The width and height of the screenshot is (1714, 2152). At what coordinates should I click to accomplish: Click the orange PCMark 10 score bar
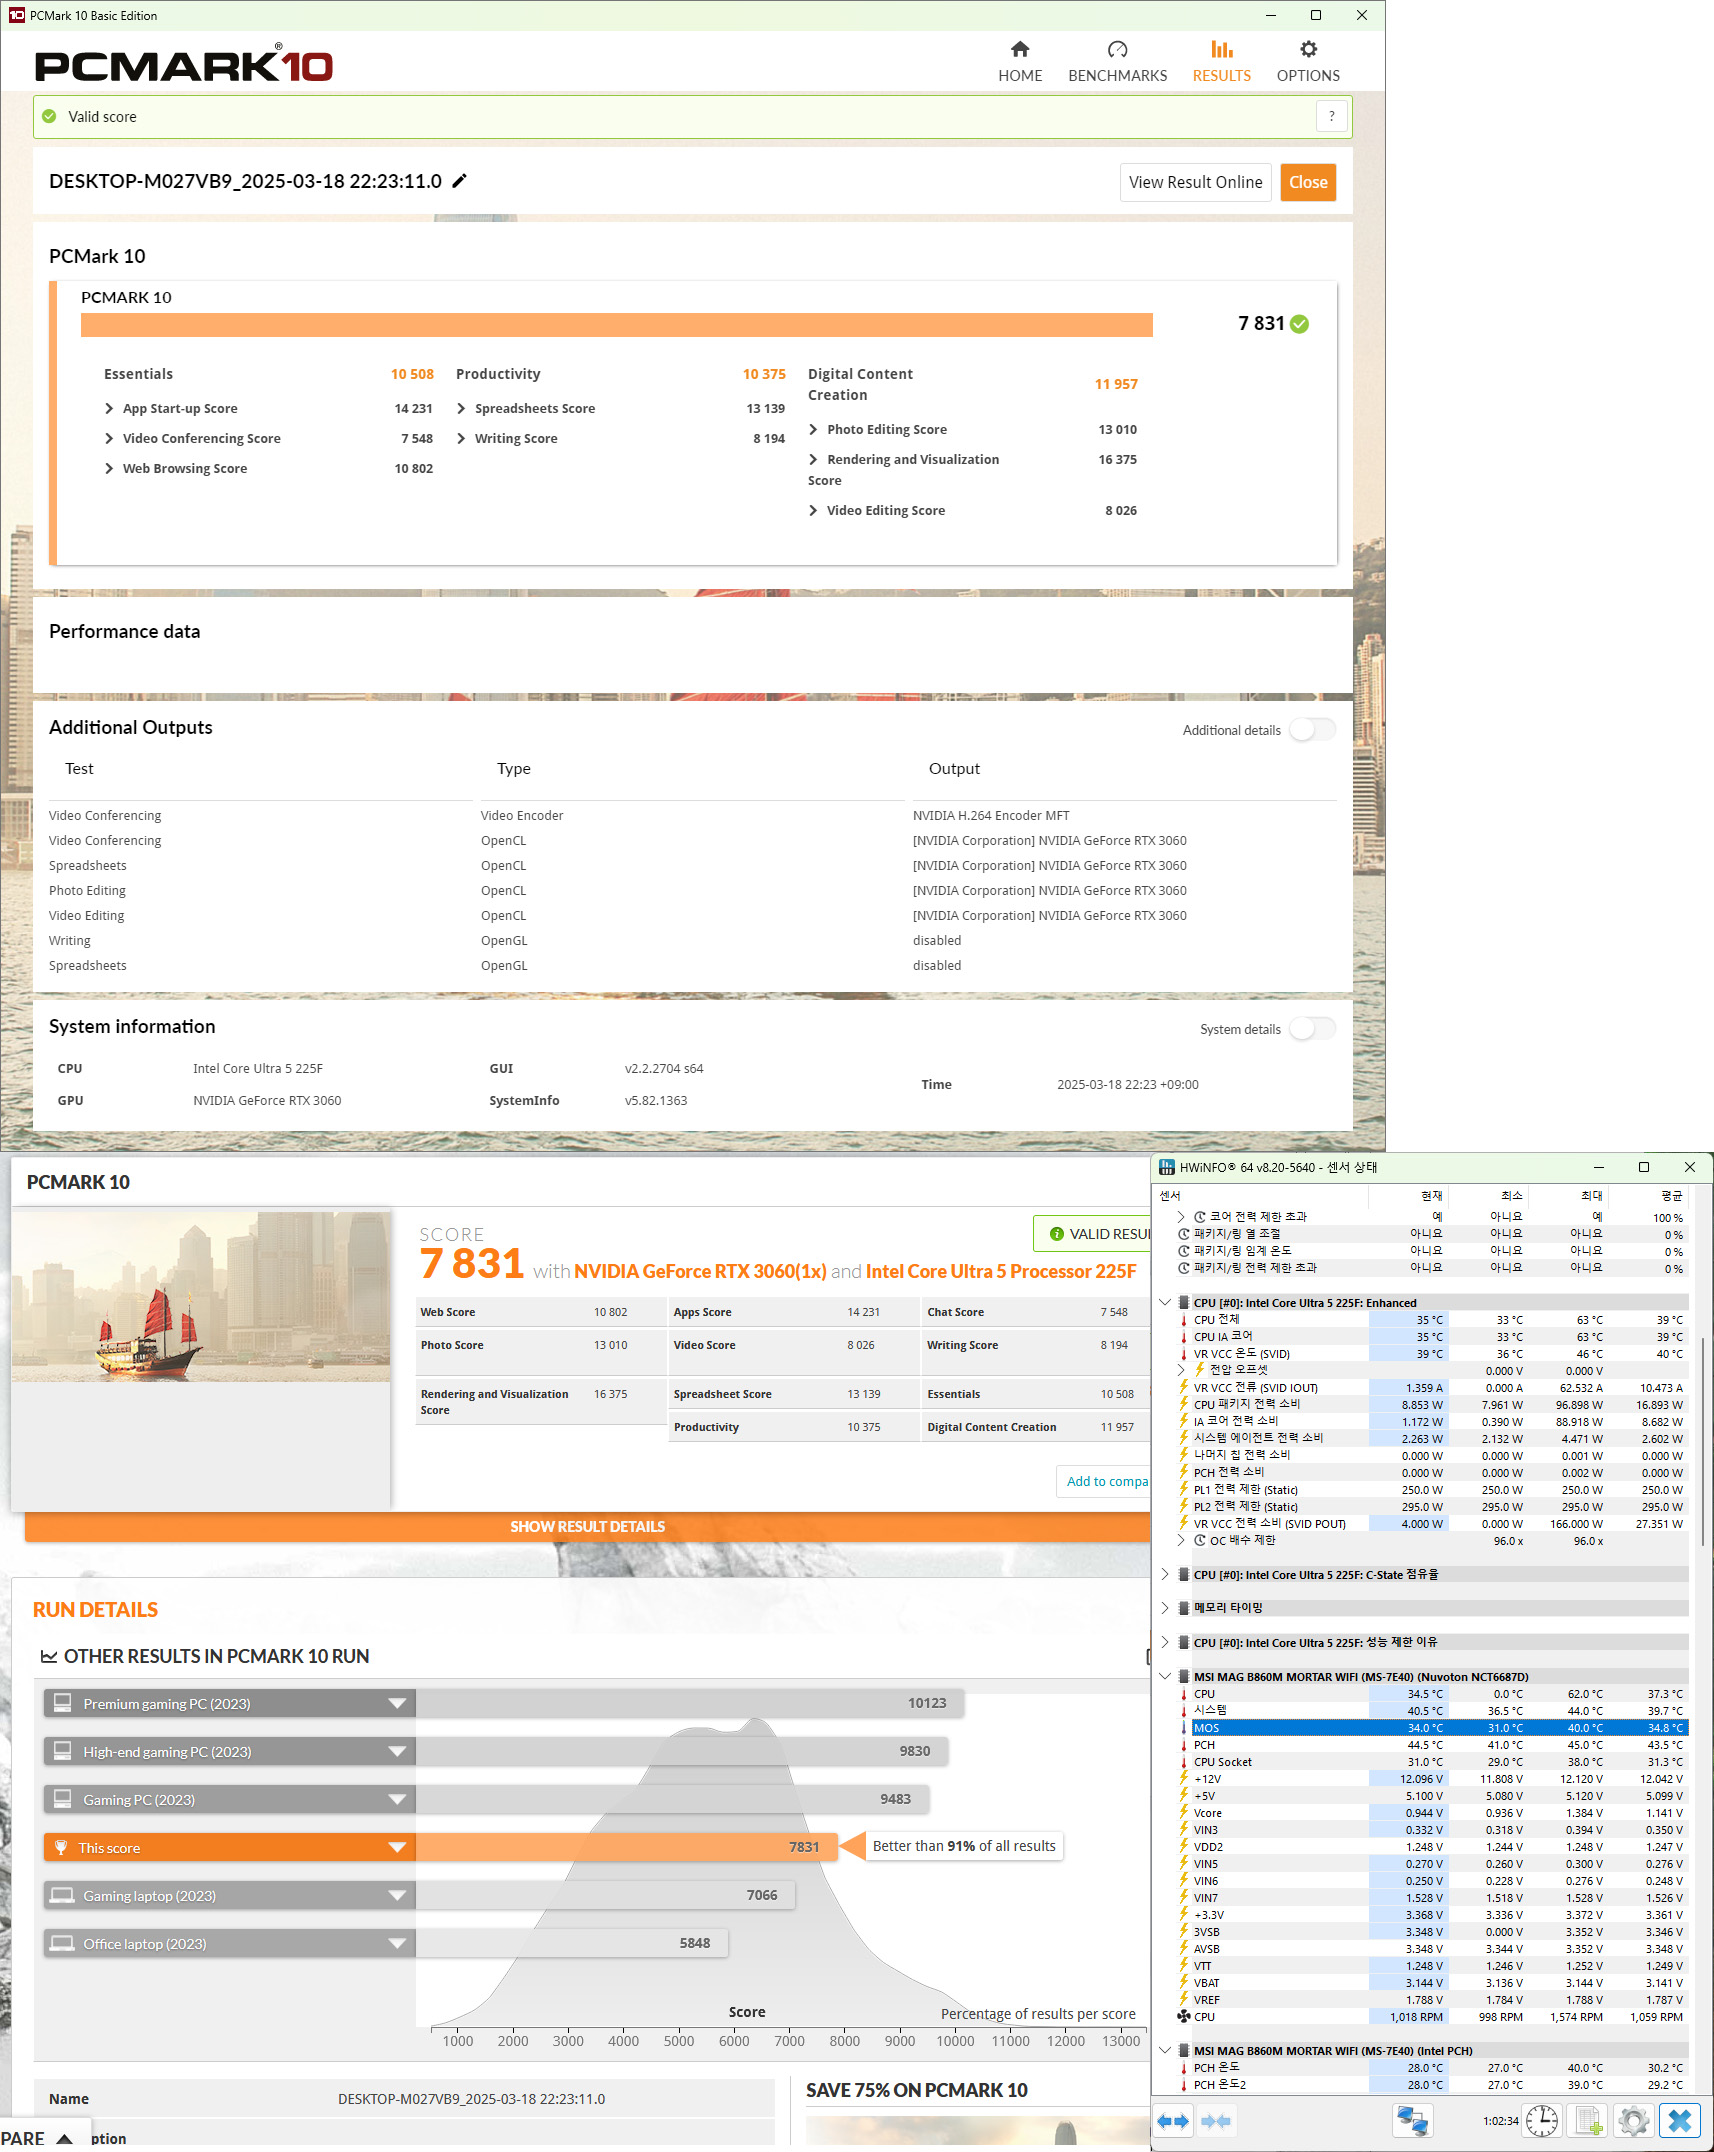[x=616, y=325]
